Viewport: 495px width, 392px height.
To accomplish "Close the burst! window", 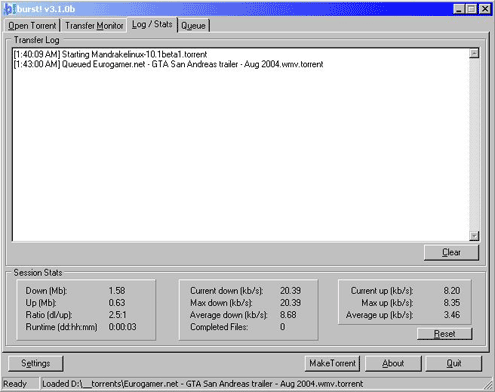I will tap(485, 9).
